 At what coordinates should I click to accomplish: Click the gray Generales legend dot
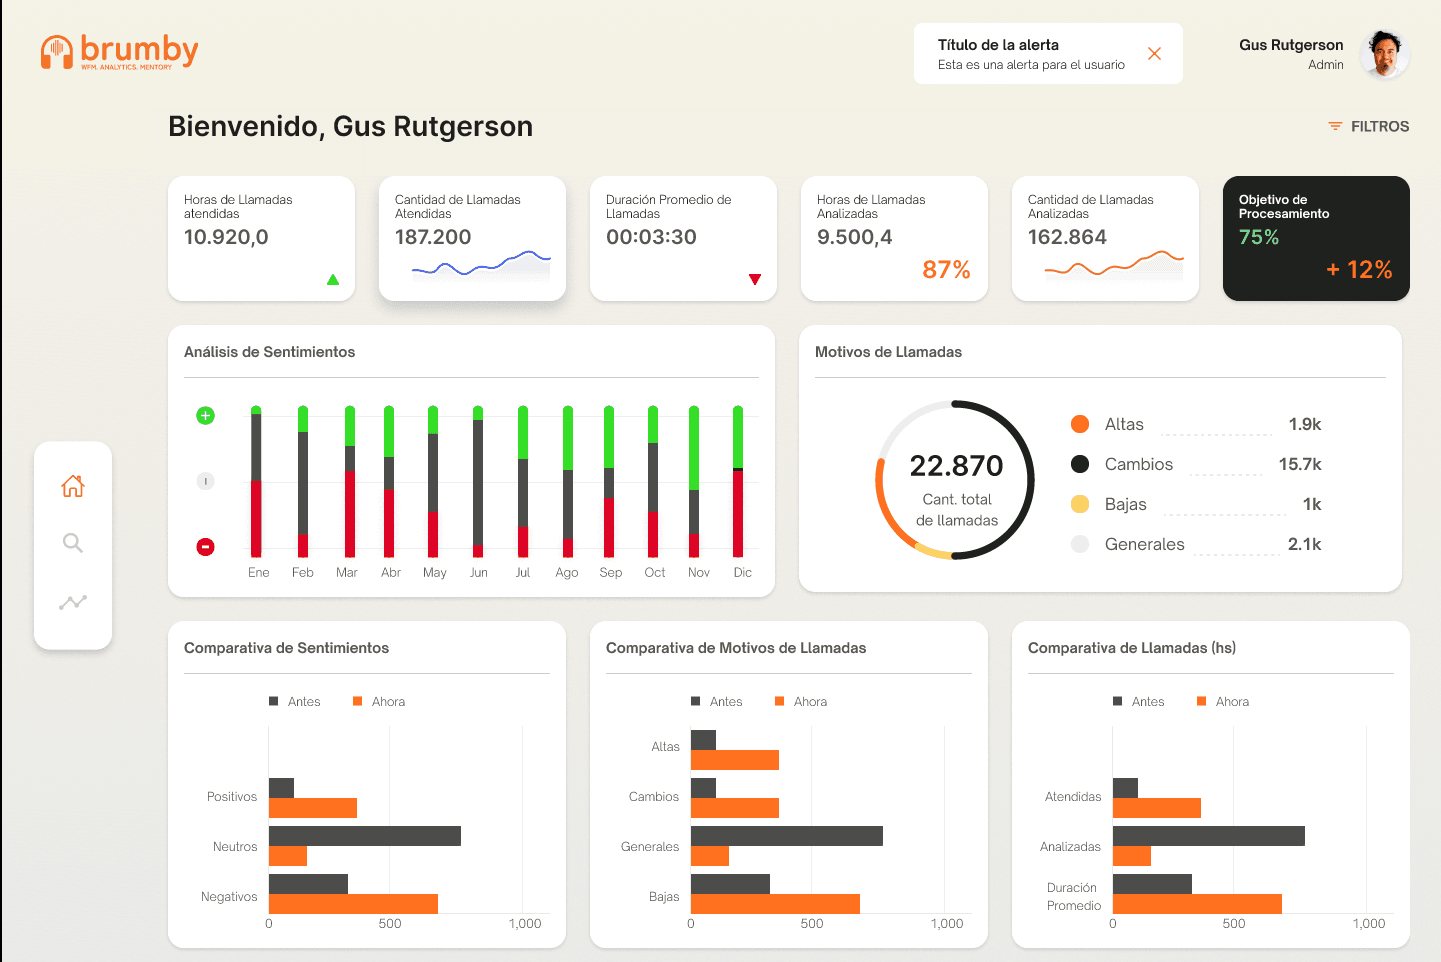coord(1080,544)
